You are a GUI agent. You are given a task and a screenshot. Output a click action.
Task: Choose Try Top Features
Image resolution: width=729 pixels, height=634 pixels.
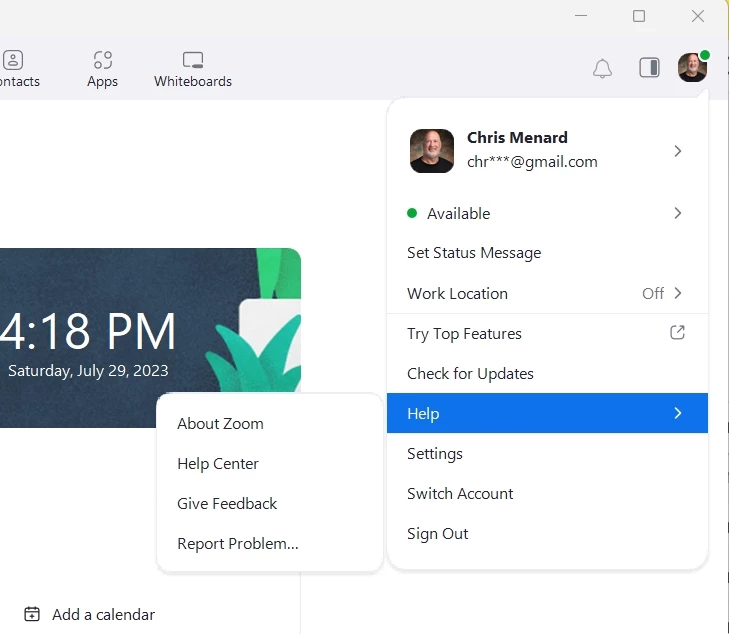tap(547, 334)
